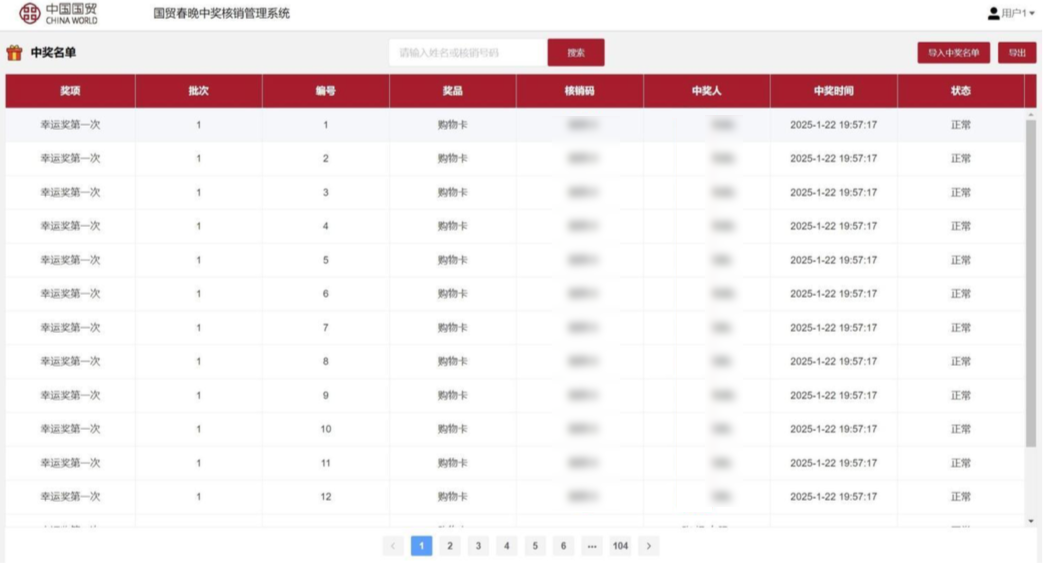The image size is (1046, 566).
Task: Click the gift icon beside 中奖名单
Action: 14,53
